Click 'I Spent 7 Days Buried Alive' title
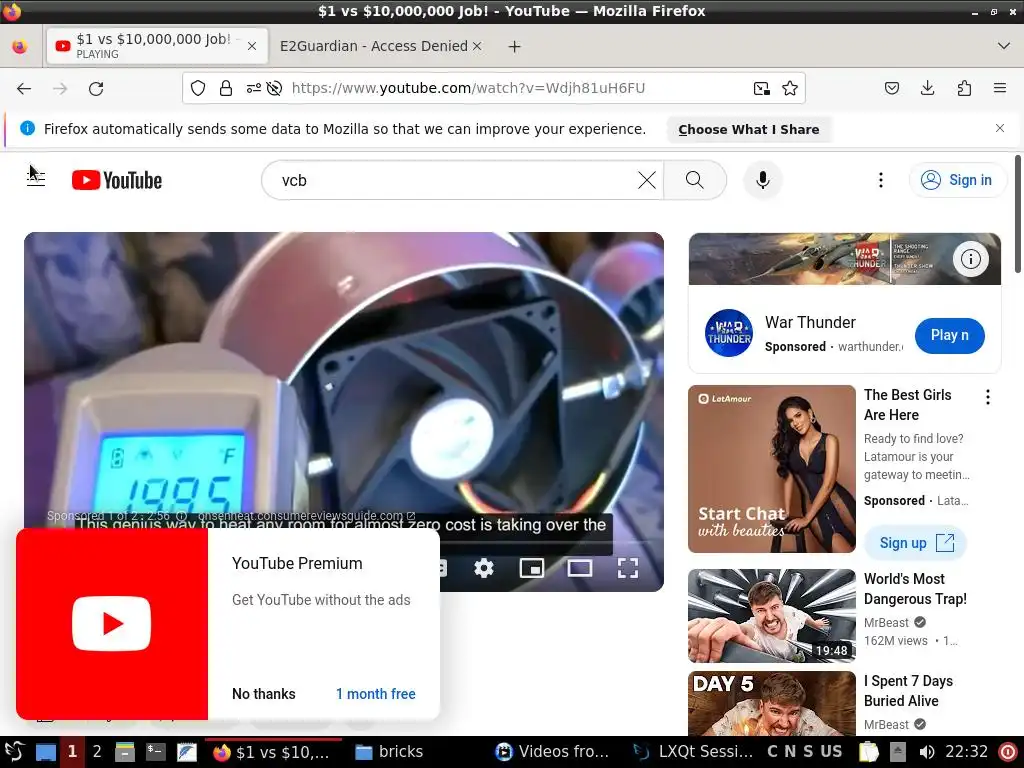 coord(908,691)
